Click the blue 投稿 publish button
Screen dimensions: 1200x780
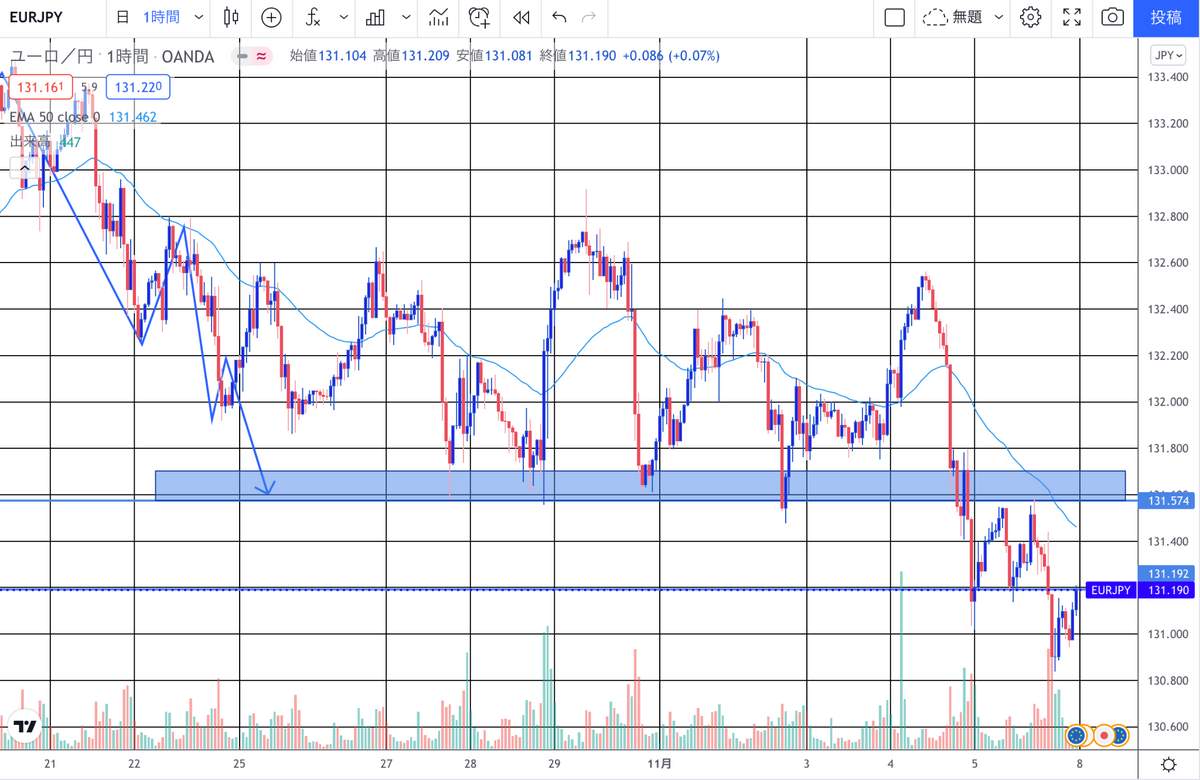[1166, 17]
